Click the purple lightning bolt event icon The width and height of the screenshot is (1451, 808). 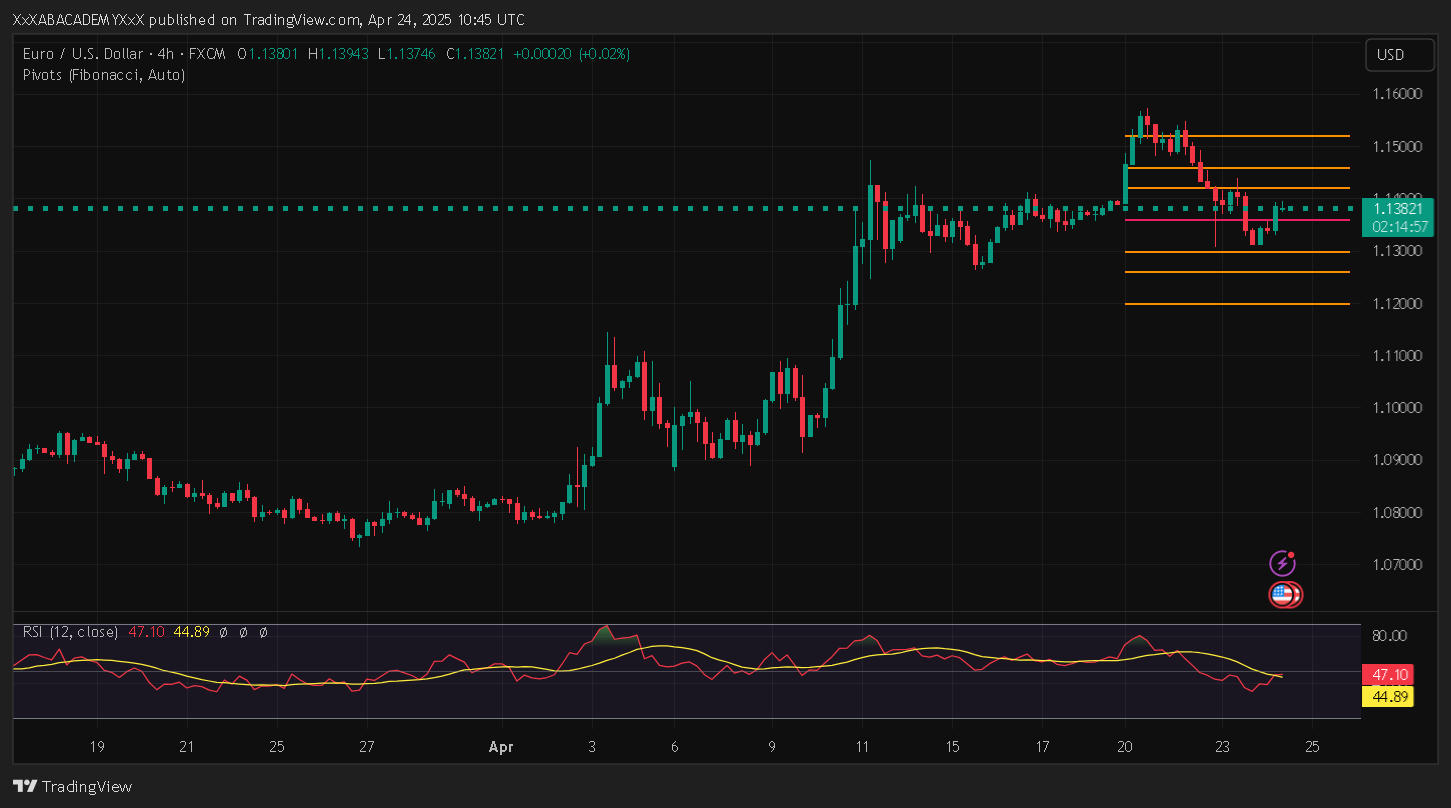1281,563
